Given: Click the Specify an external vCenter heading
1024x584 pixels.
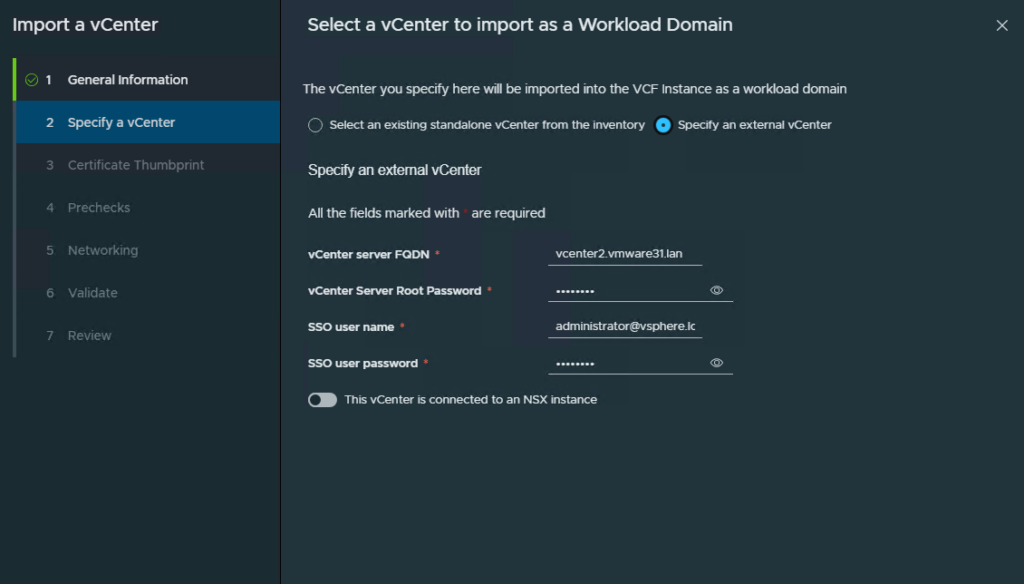Looking at the screenshot, I should point(394,170).
